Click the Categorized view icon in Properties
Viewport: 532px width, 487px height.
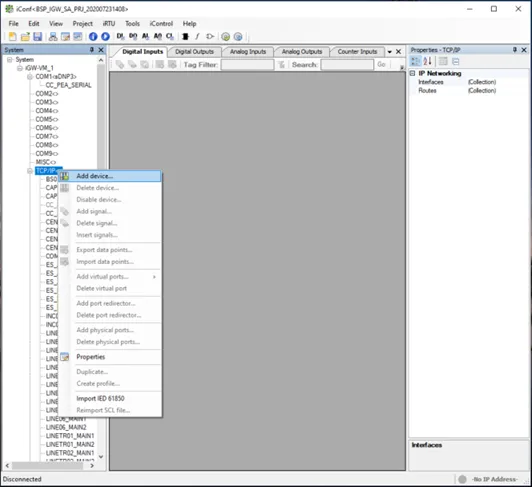point(415,61)
